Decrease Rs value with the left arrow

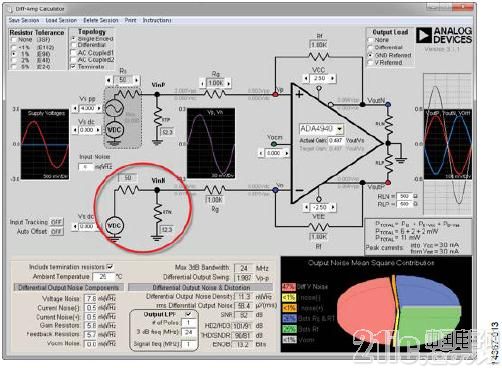[109, 80]
